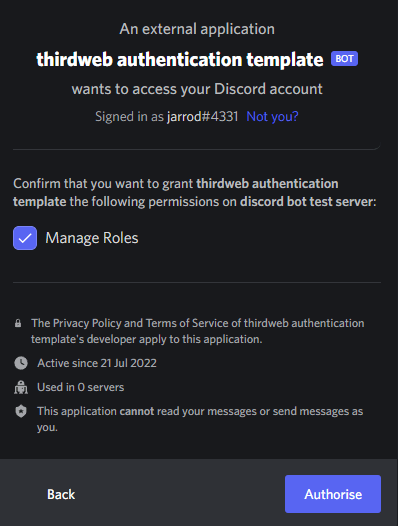Click the An external application caption
398x526 pixels.
(197, 29)
